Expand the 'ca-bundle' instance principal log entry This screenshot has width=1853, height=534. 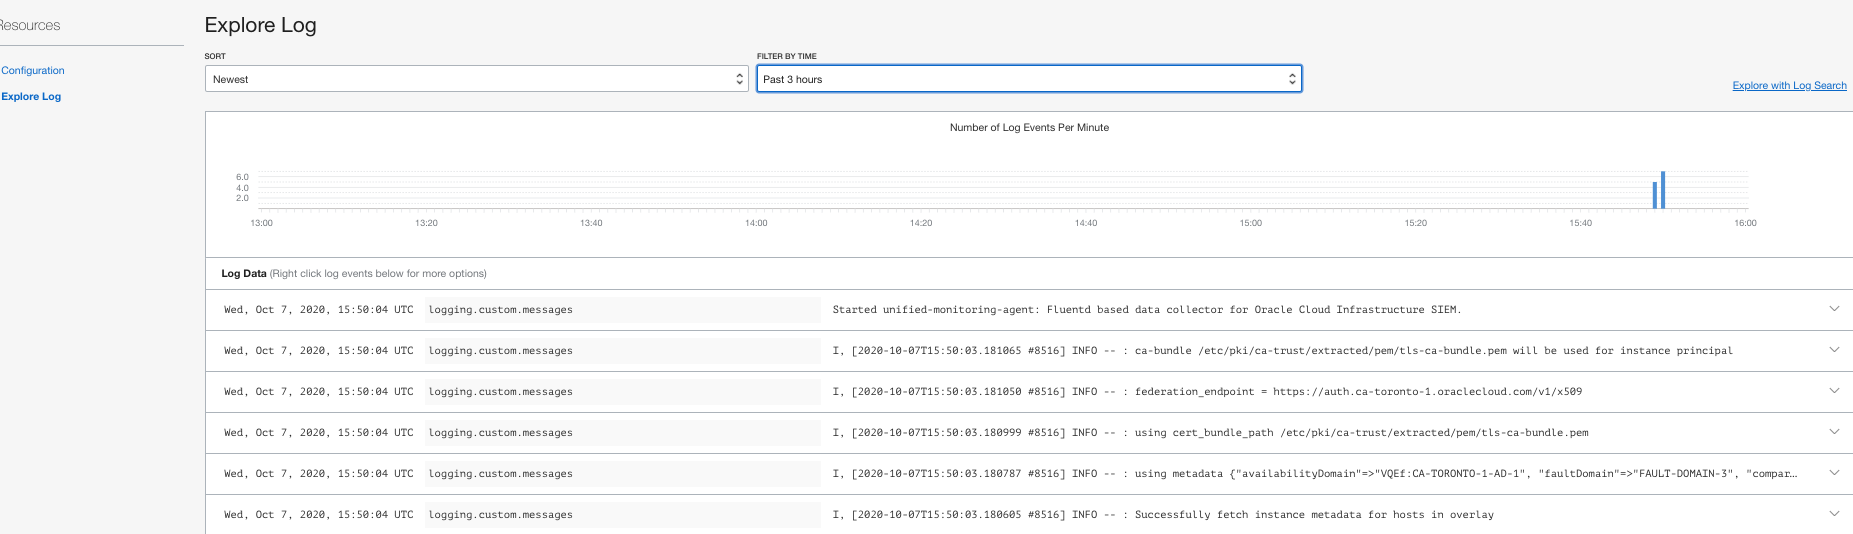coord(1834,350)
